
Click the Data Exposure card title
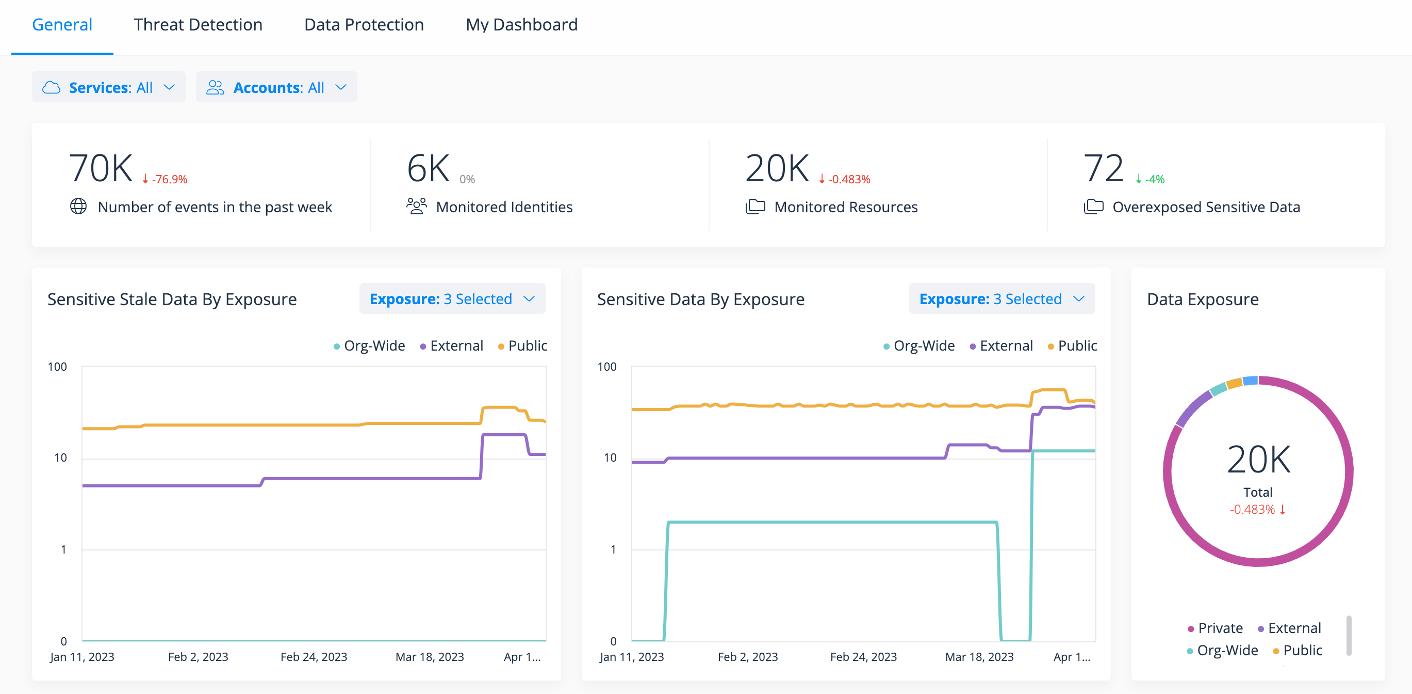pyautogui.click(x=1202, y=299)
